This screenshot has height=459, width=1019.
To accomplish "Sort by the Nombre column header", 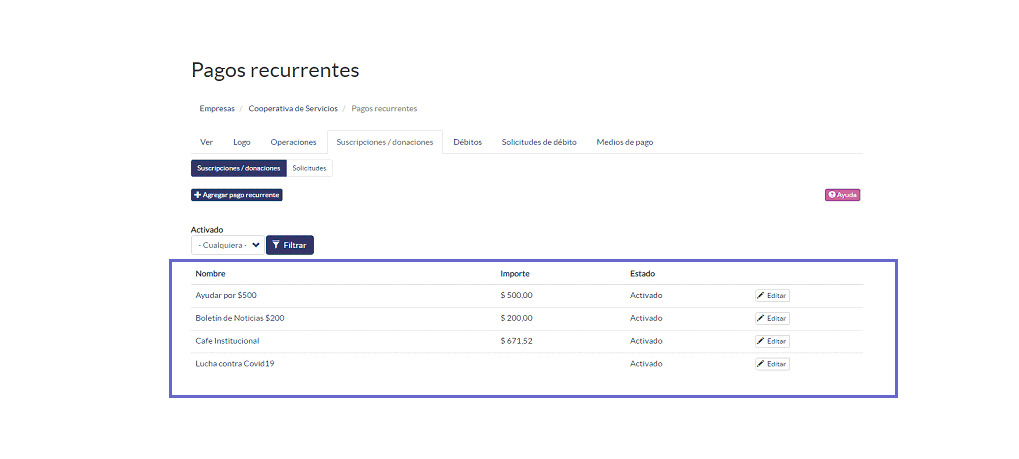I will (x=211, y=274).
